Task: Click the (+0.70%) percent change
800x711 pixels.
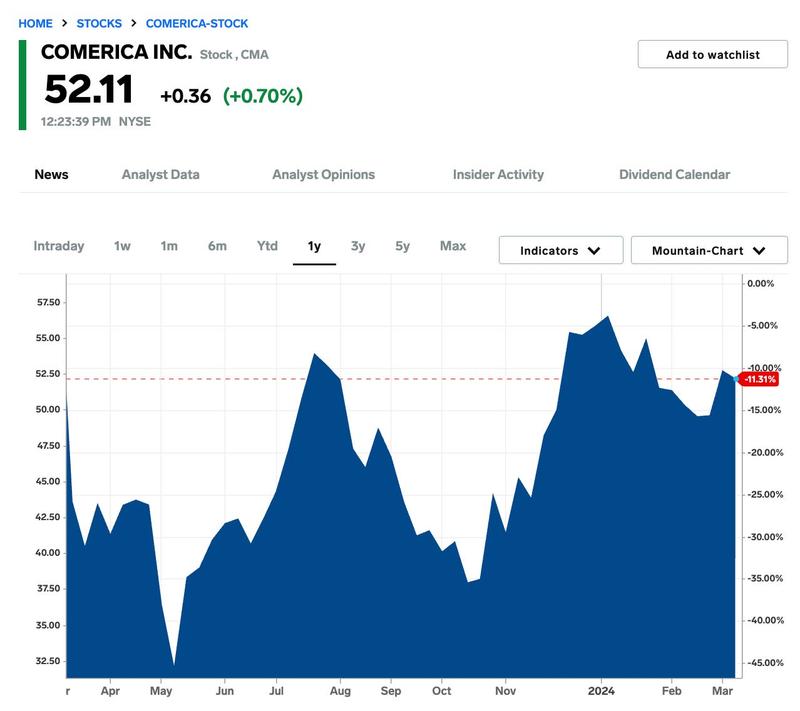Action: [263, 96]
